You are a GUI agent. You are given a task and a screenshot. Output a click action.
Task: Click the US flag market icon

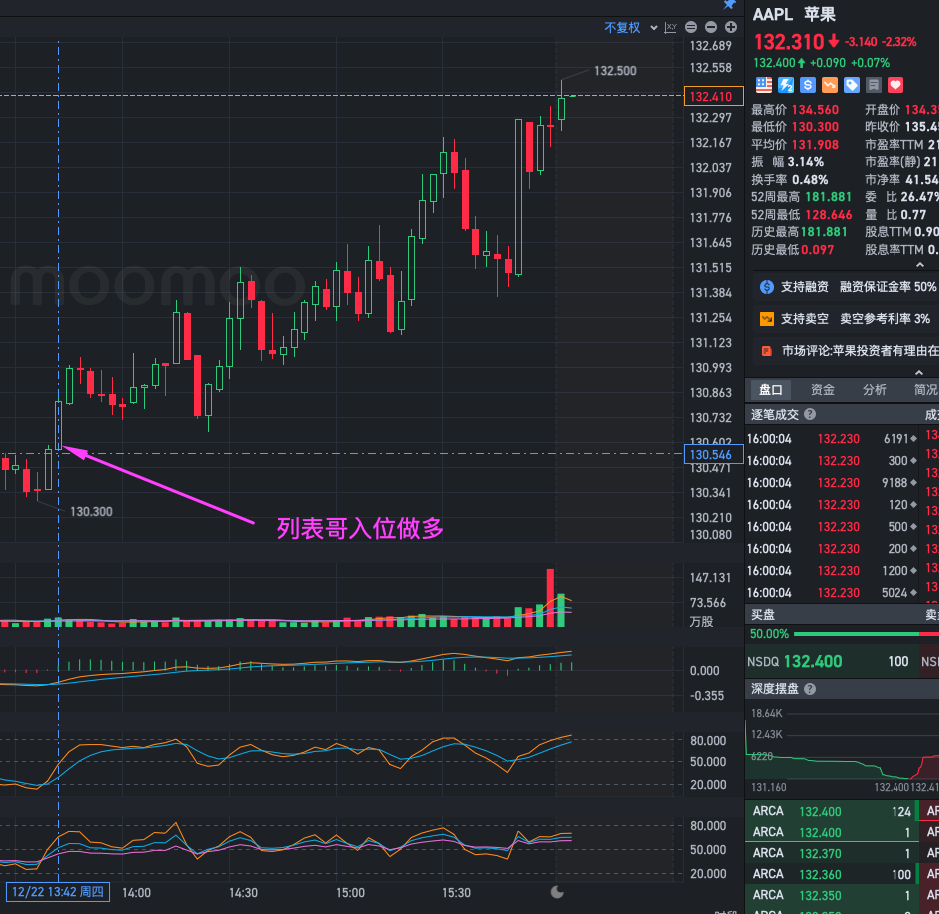coord(764,85)
